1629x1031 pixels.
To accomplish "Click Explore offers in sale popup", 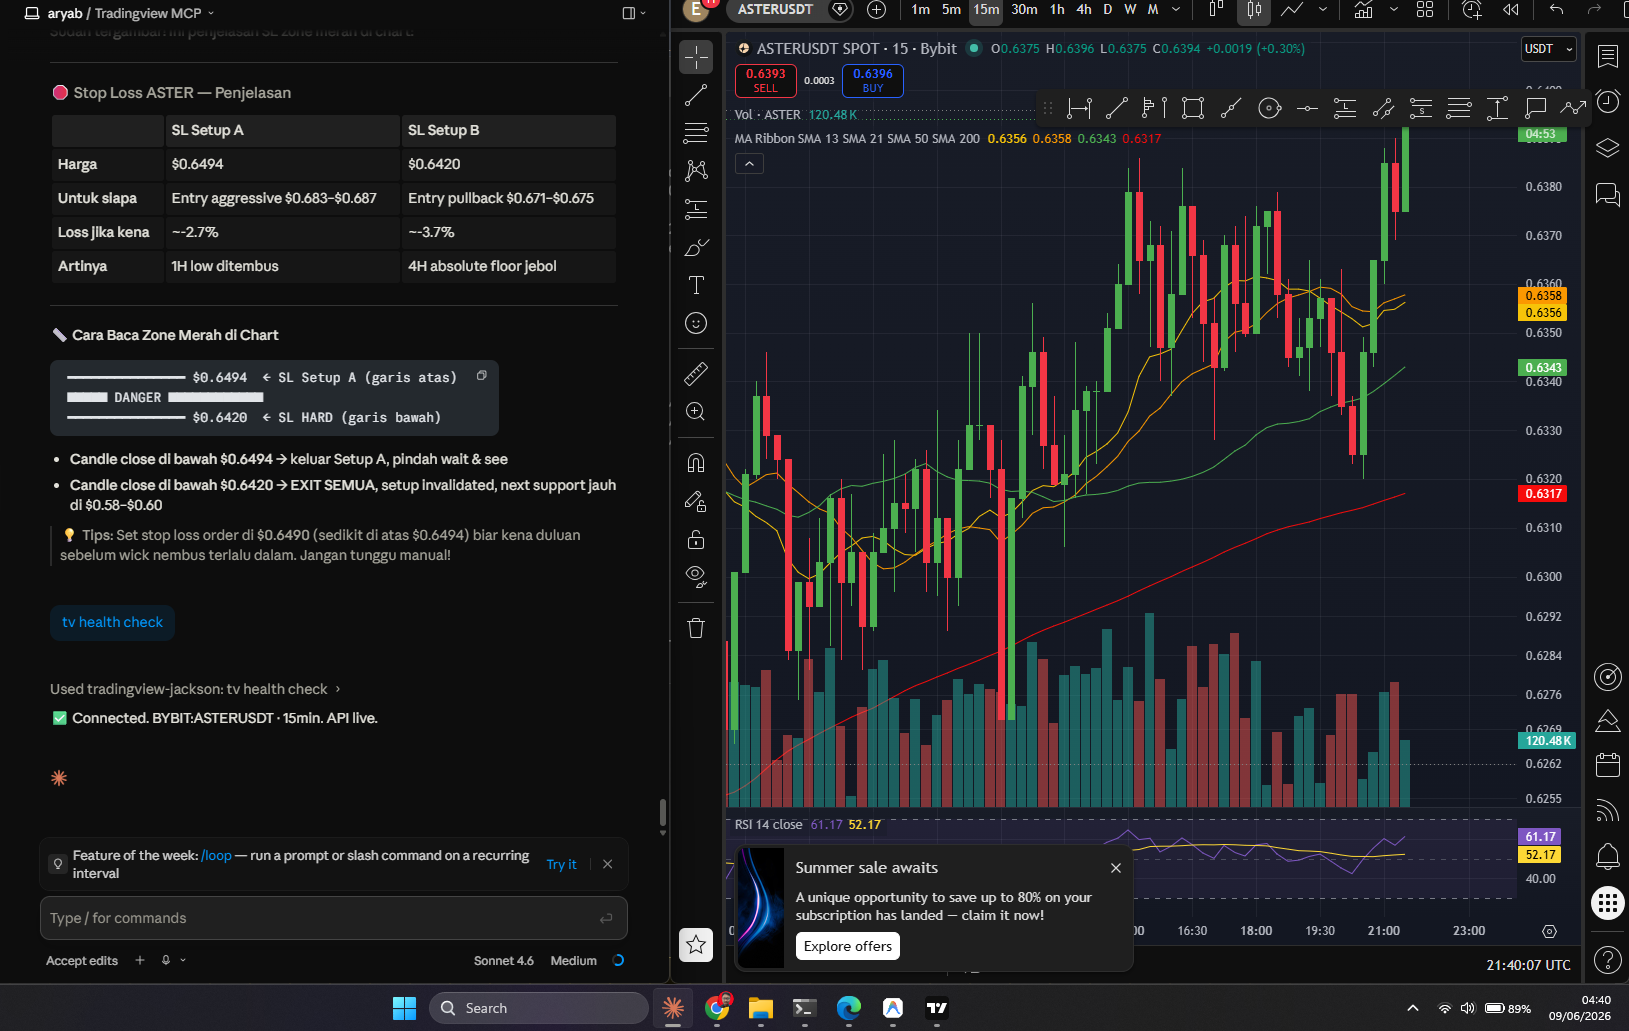I will (848, 946).
